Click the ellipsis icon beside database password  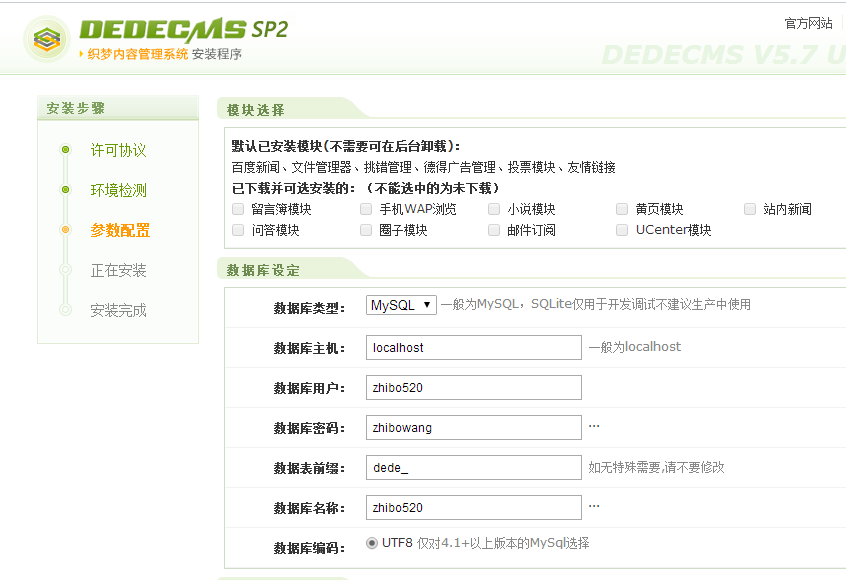click(594, 426)
